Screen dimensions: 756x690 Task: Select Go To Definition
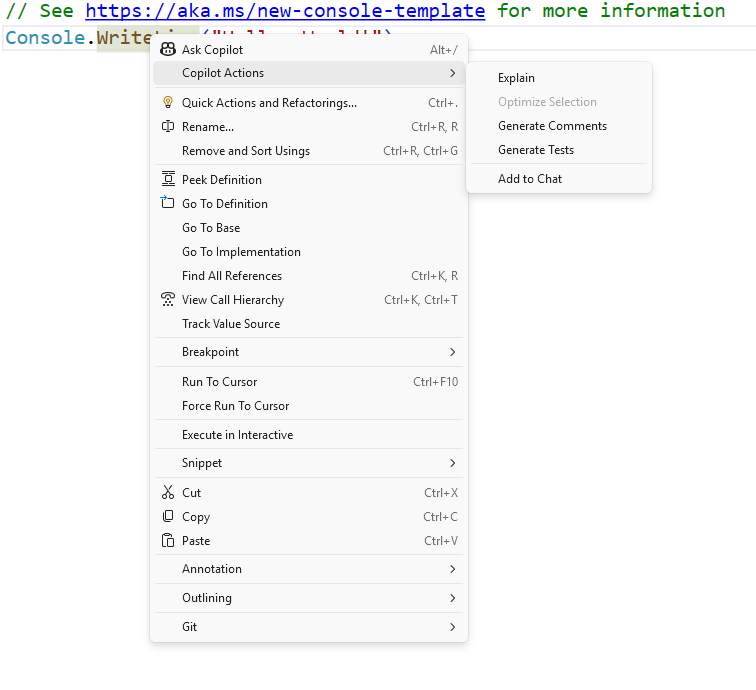tap(309, 204)
